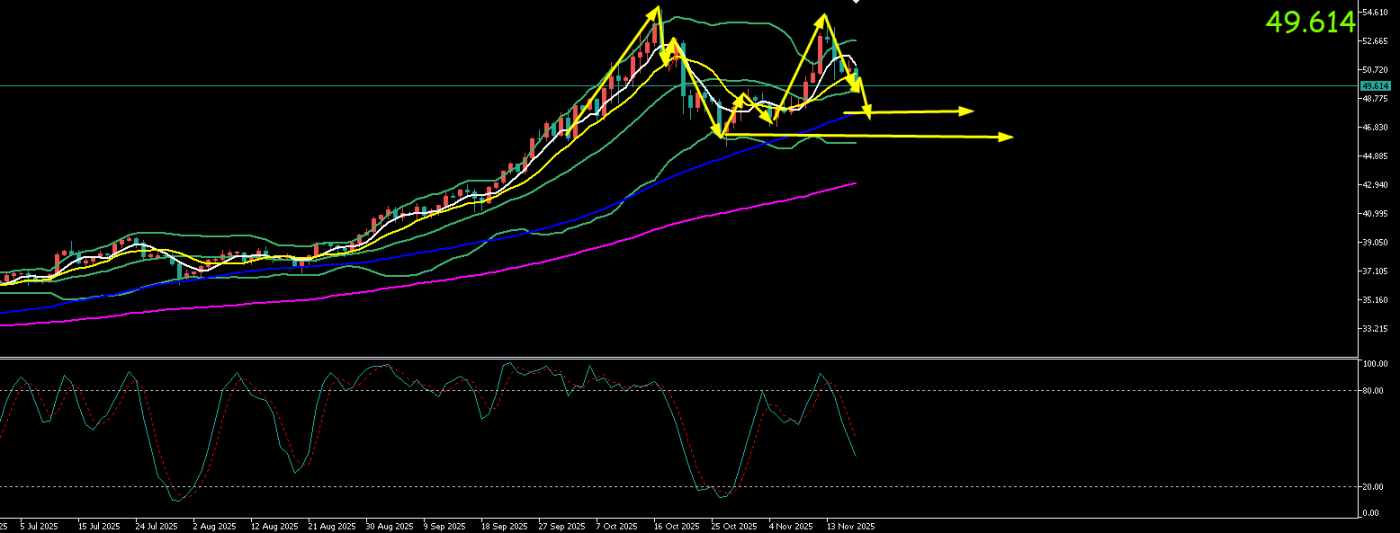Click the shorter horizontal yellow arrow's arrowhead
The image size is (1400, 533).
tap(966, 111)
